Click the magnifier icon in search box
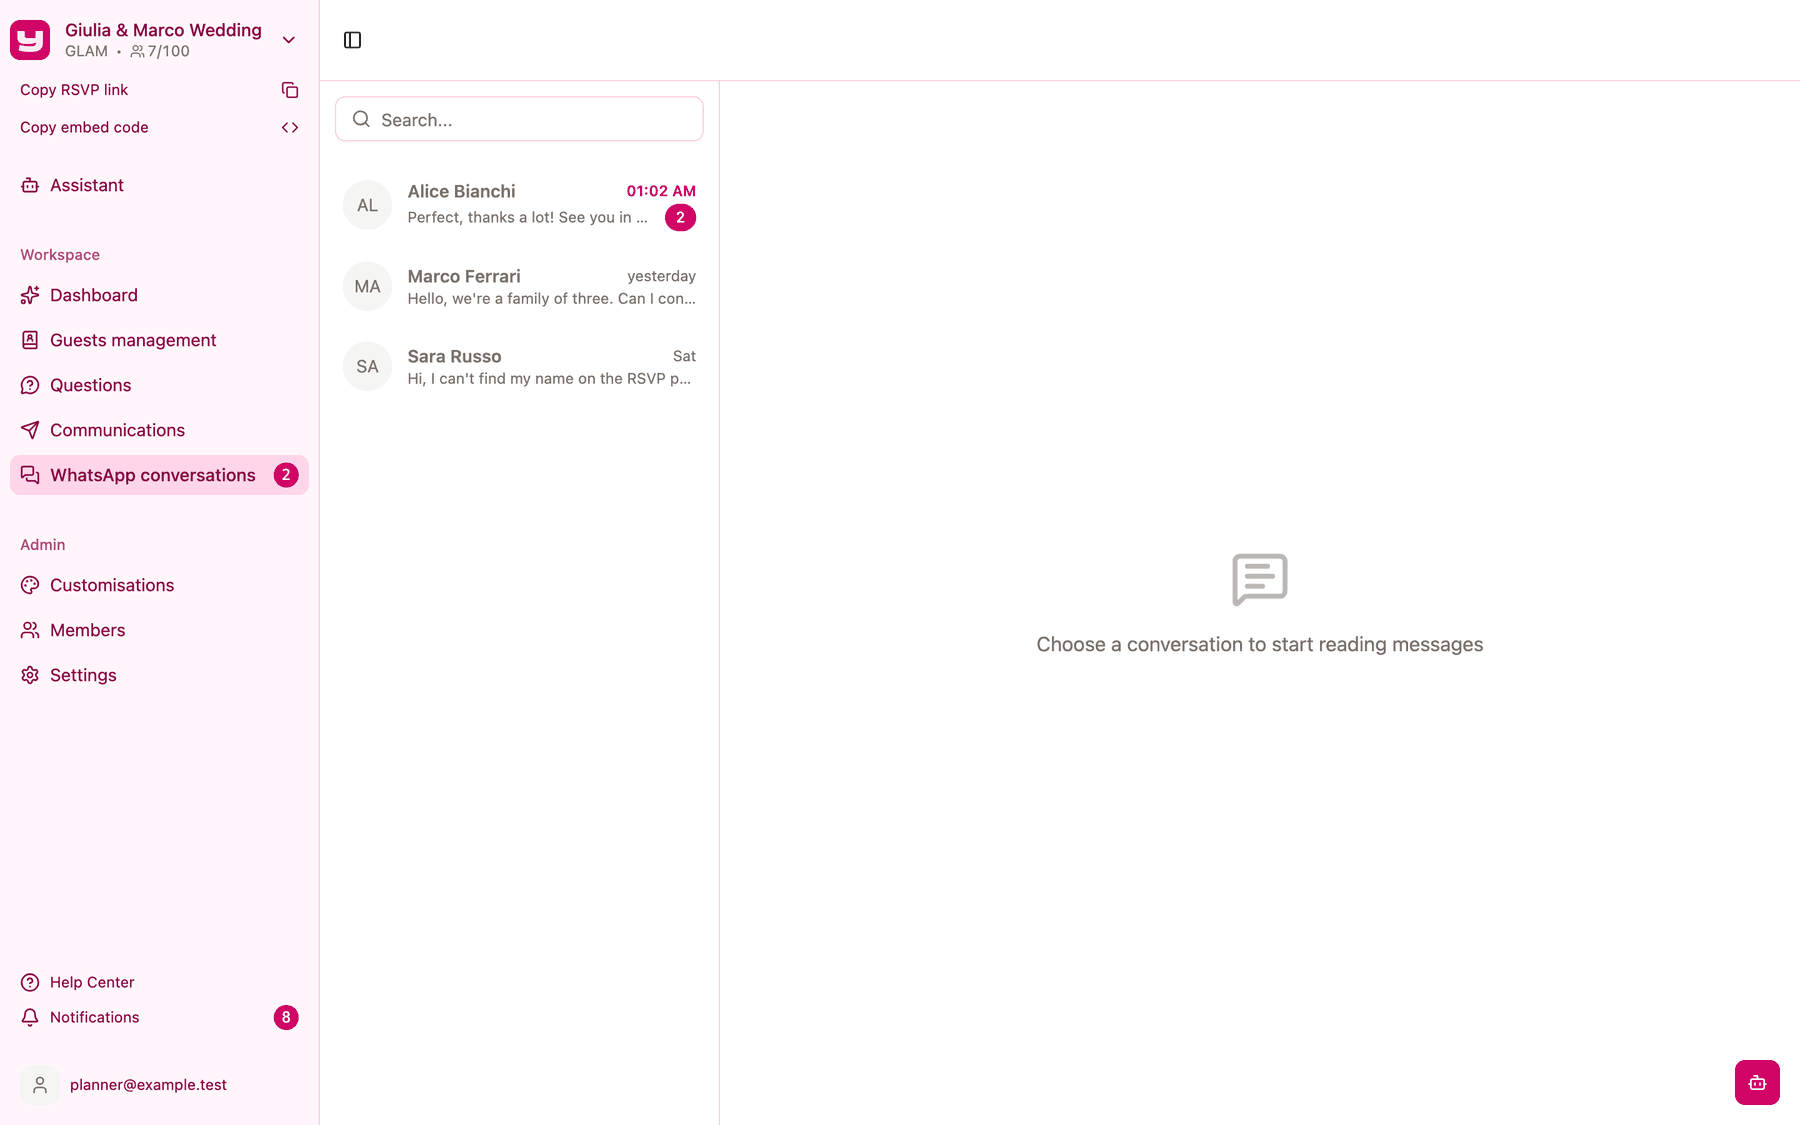 361,119
